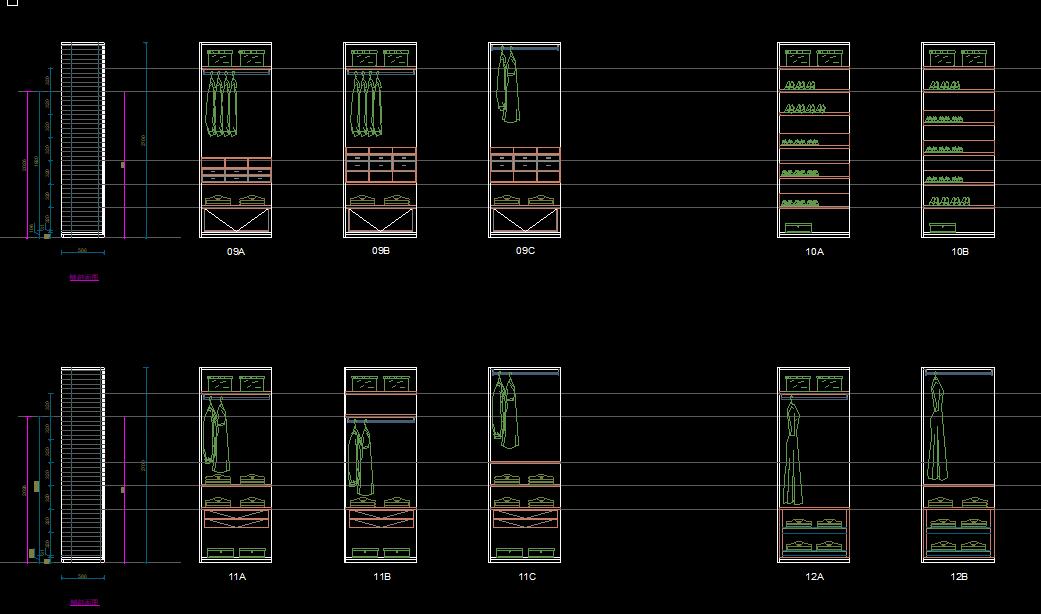Select the 09A wardrobe label
Viewport: 1041px width, 614px height.
(x=236, y=252)
